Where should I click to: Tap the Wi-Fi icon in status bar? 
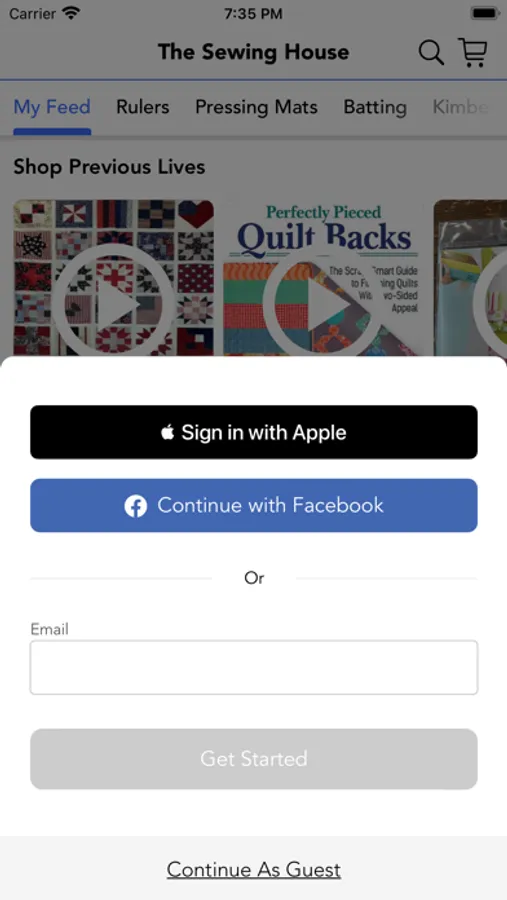pos(72,13)
